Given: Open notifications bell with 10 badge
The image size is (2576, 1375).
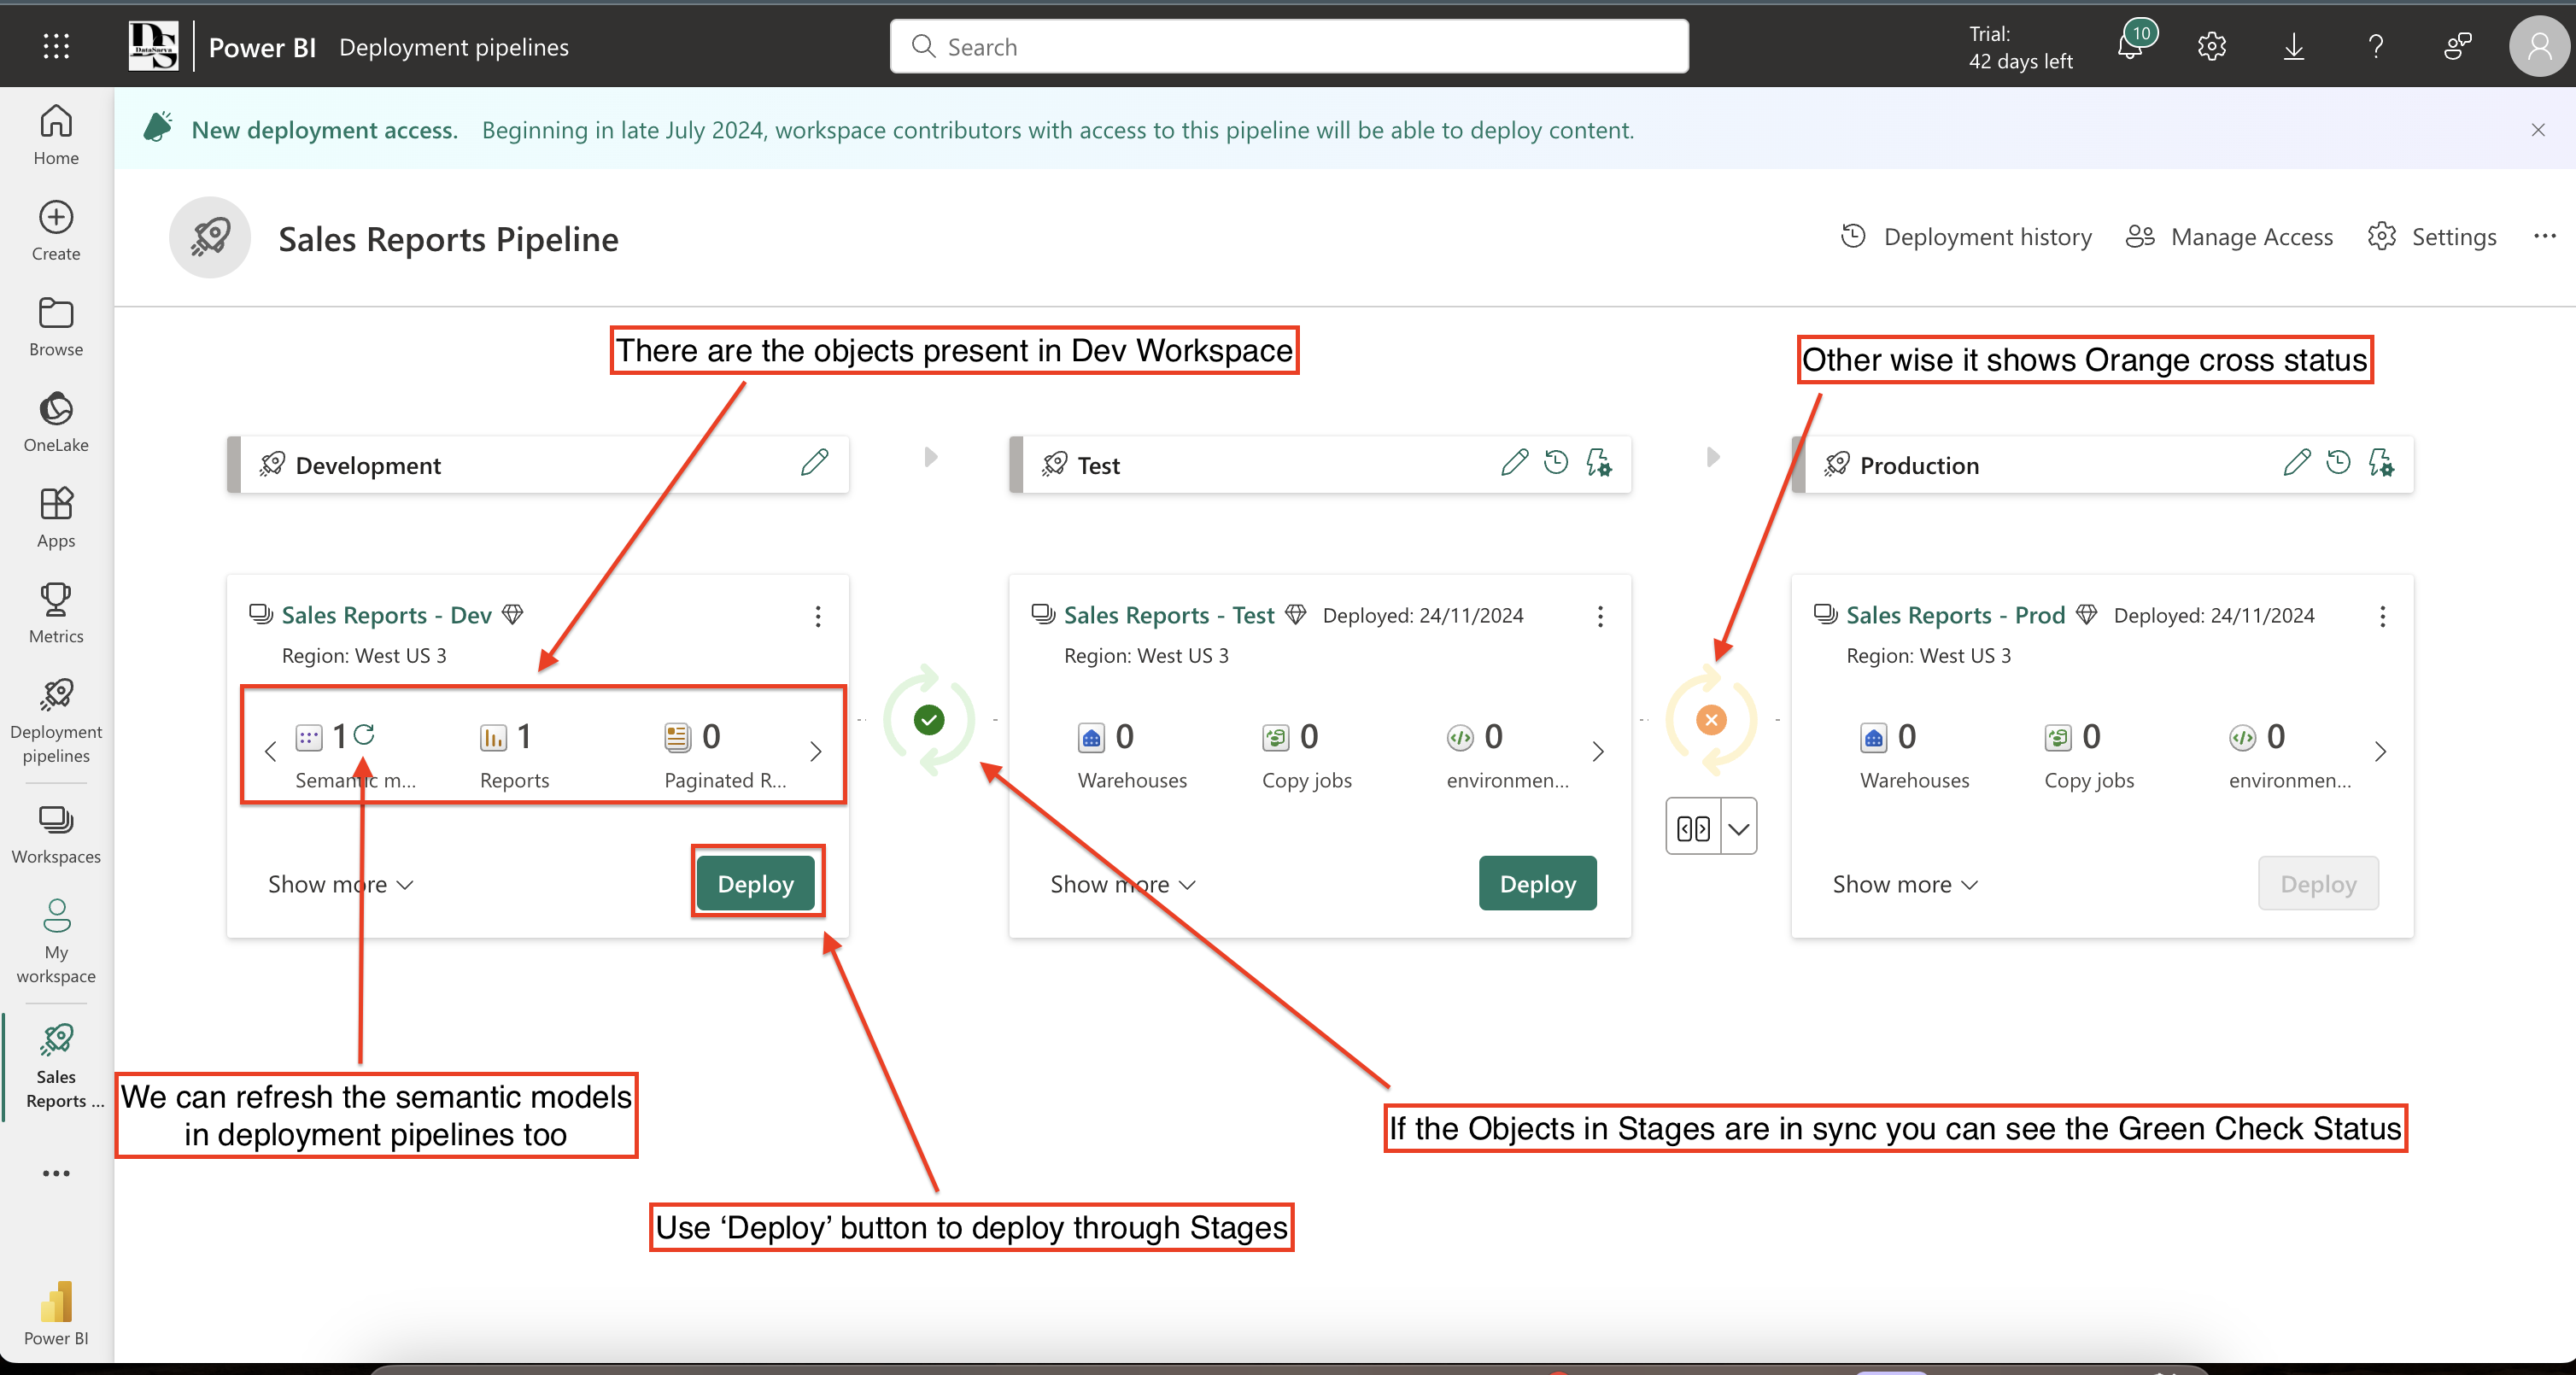Looking at the screenshot, I should tap(2133, 43).
